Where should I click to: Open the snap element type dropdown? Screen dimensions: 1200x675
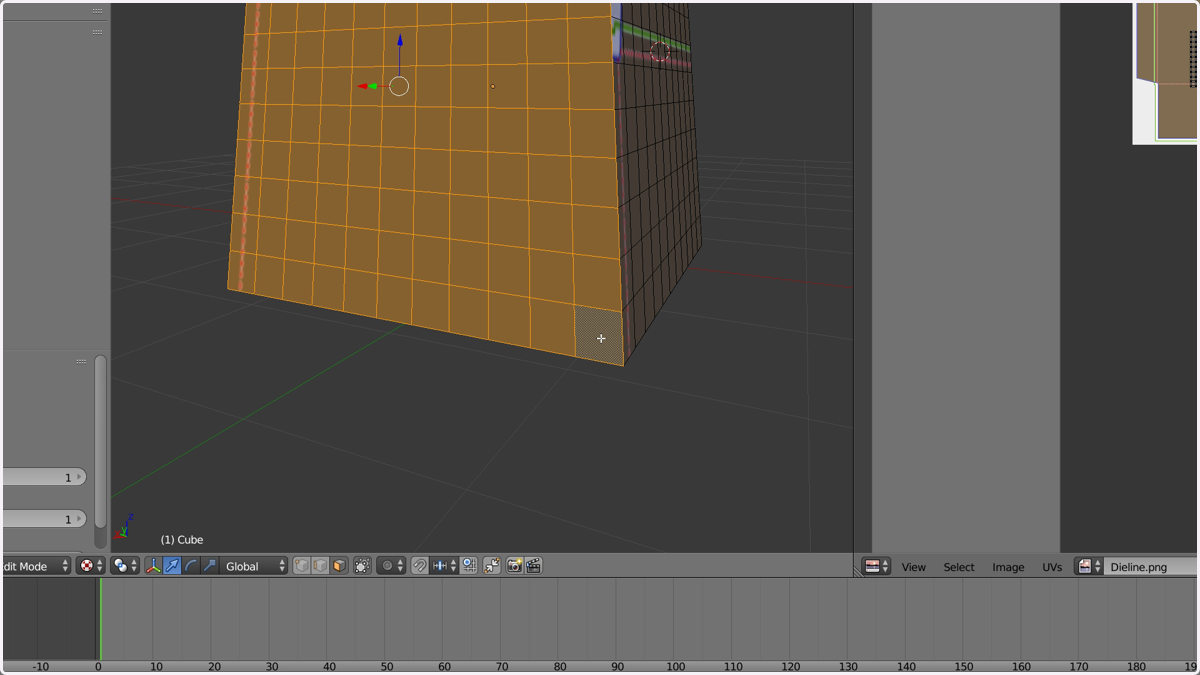444,566
